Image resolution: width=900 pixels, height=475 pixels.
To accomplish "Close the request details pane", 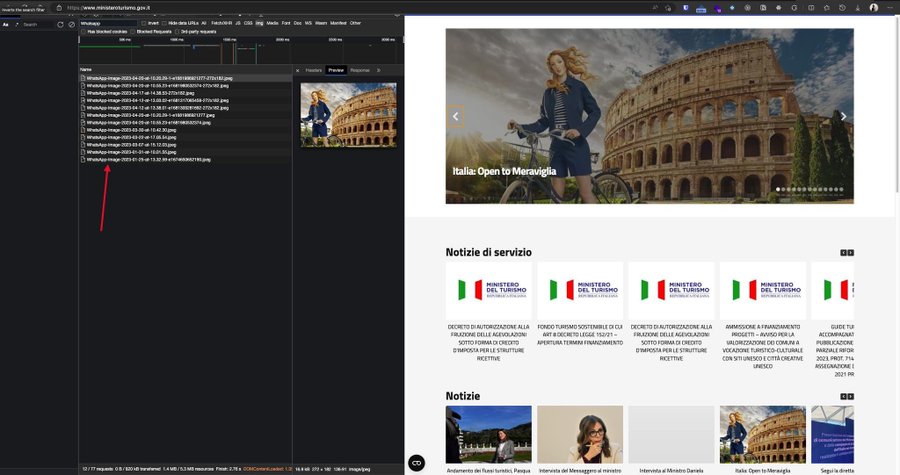I will coord(298,70).
